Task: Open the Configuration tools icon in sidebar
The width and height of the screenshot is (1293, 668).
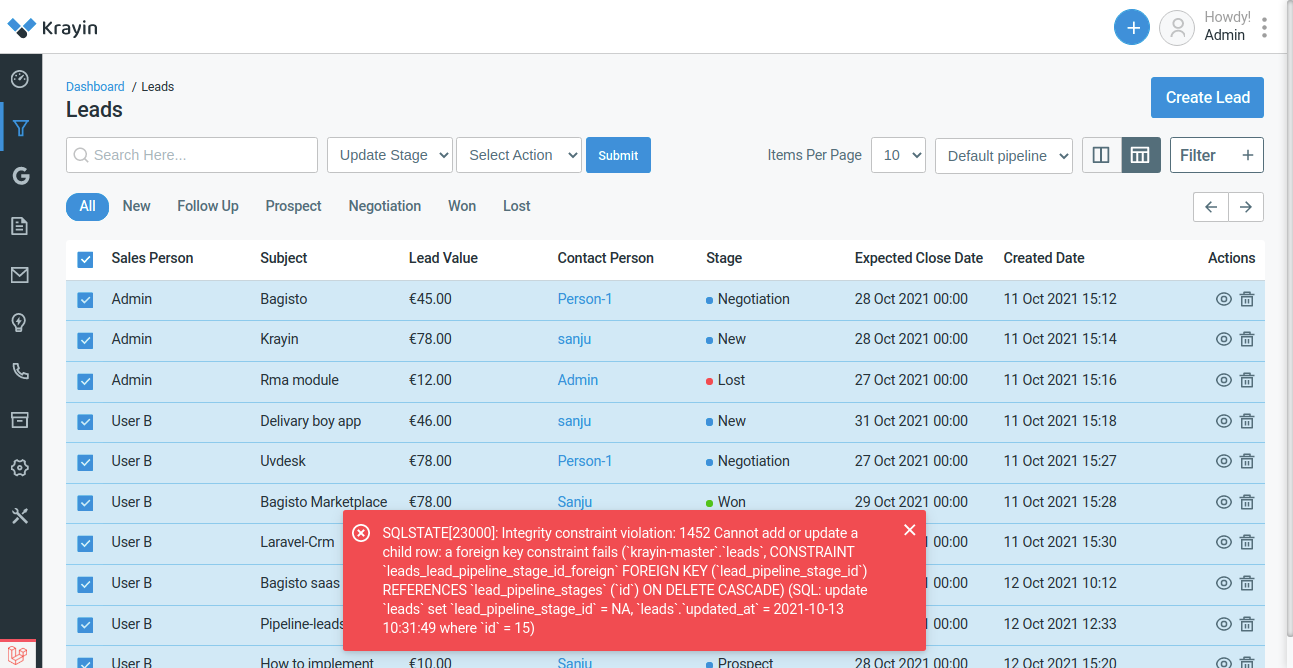Action: (20, 516)
